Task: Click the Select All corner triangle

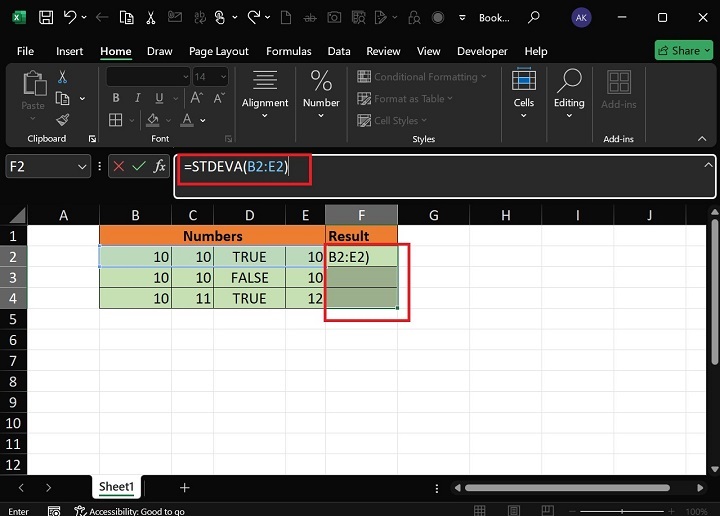Action: tap(17, 215)
